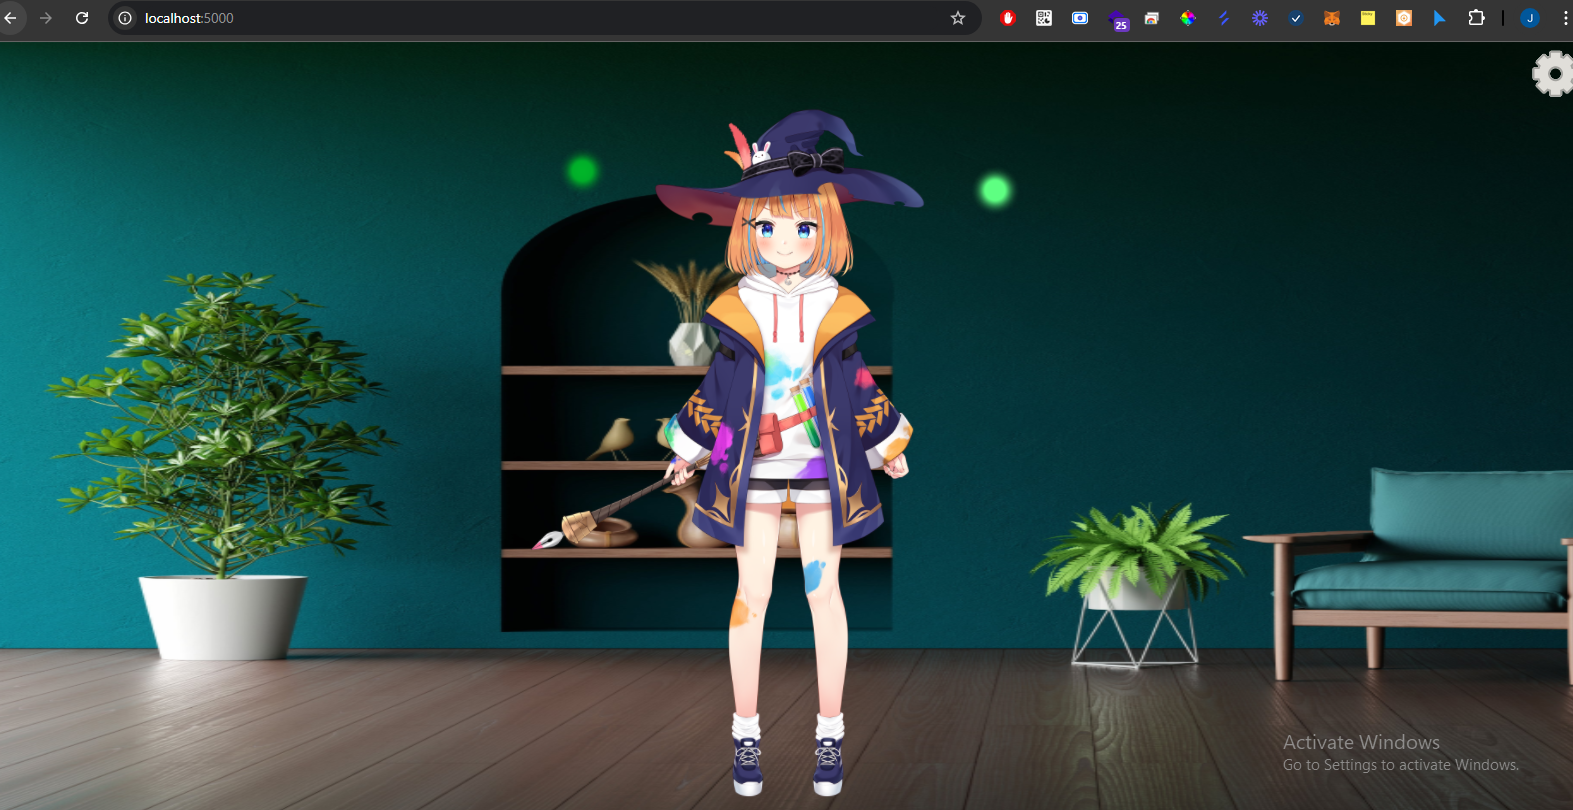The width and height of the screenshot is (1573, 810).
Task: Click the browser back arrow
Action: pyautogui.click(x=11, y=18)
